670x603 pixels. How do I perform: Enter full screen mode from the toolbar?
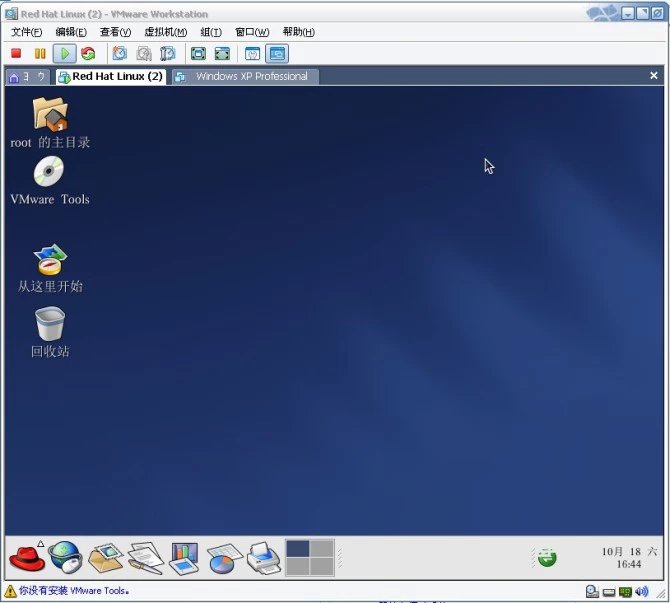[198, 53]
